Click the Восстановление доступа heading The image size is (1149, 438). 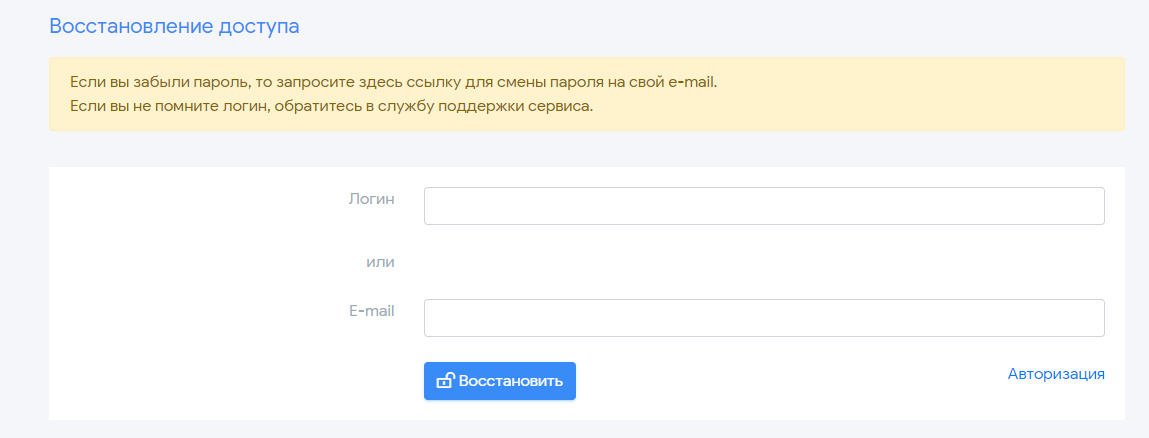point(174,26)
